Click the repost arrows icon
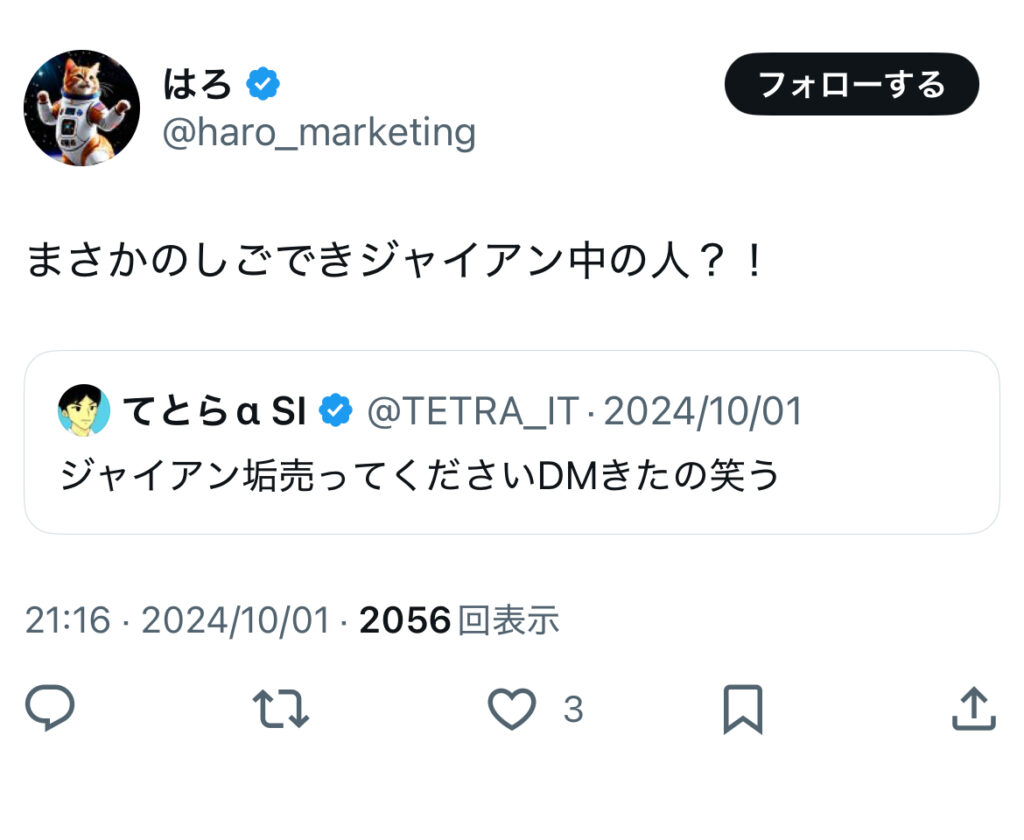 click(x=281, y=709)
